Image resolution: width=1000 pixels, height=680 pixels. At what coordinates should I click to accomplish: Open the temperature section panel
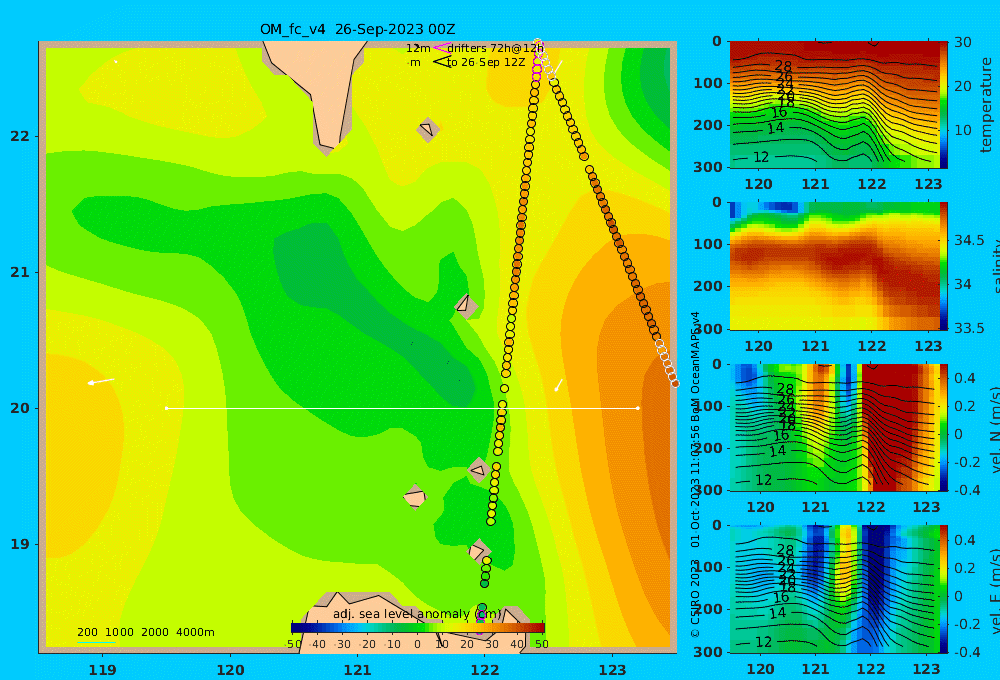coord(834,105)
